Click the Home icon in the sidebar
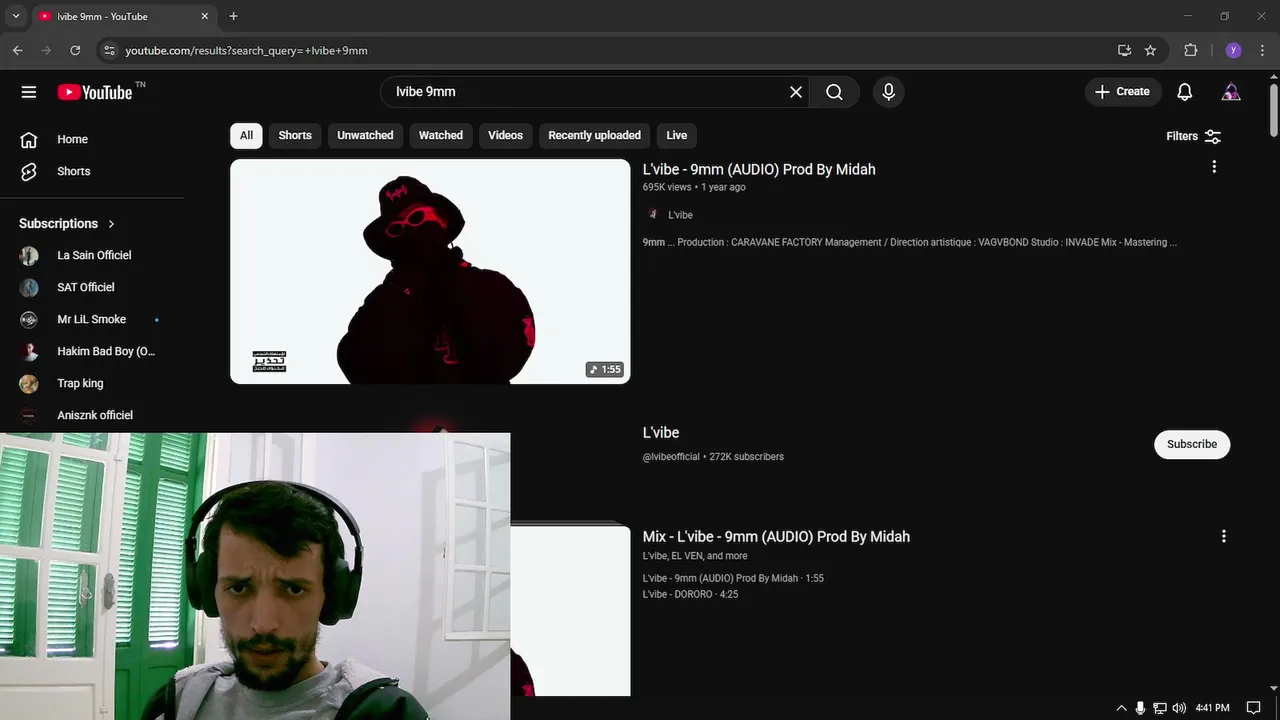The height and width of the screenshot is (720, 1280). pyautogui.click(x=29, y=139)
